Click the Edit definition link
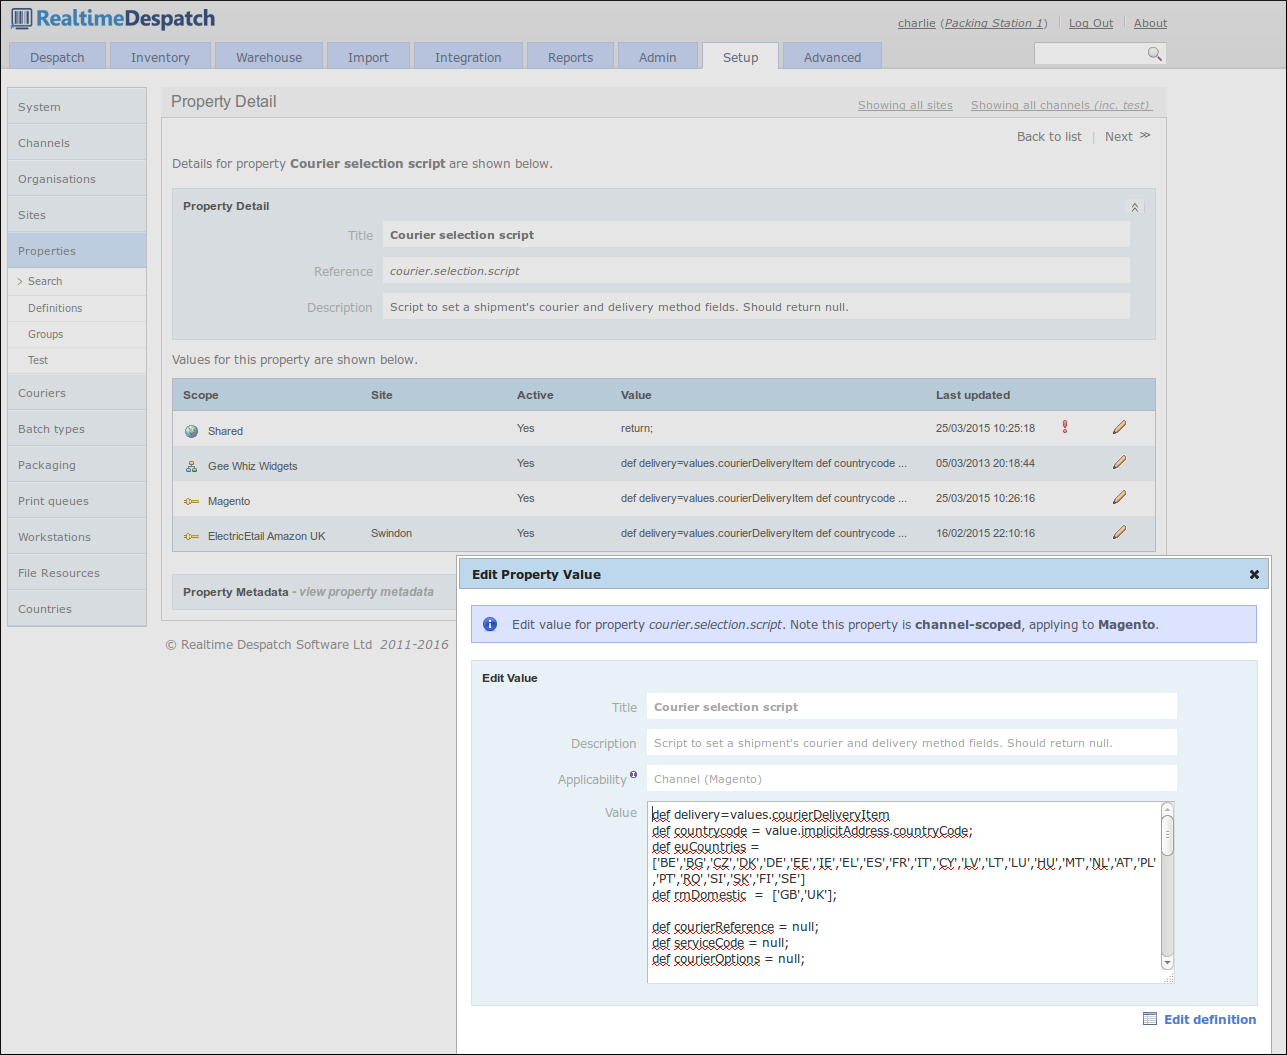Image resolution: width=1287 pixels, height=1055 pixels. coord(1210,1019)
